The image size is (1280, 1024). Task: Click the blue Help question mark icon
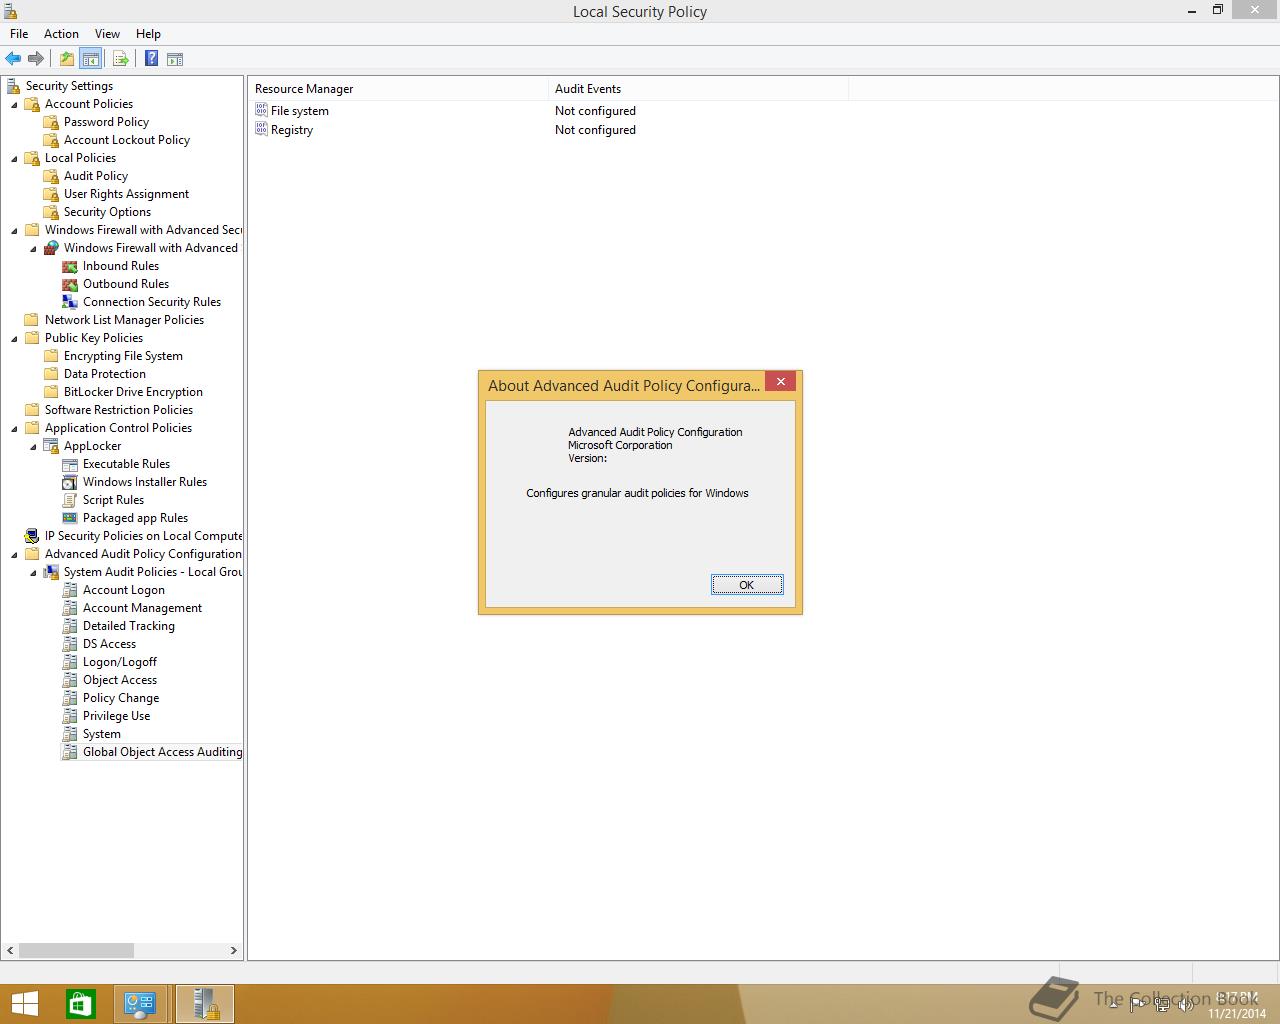(151, 59)
